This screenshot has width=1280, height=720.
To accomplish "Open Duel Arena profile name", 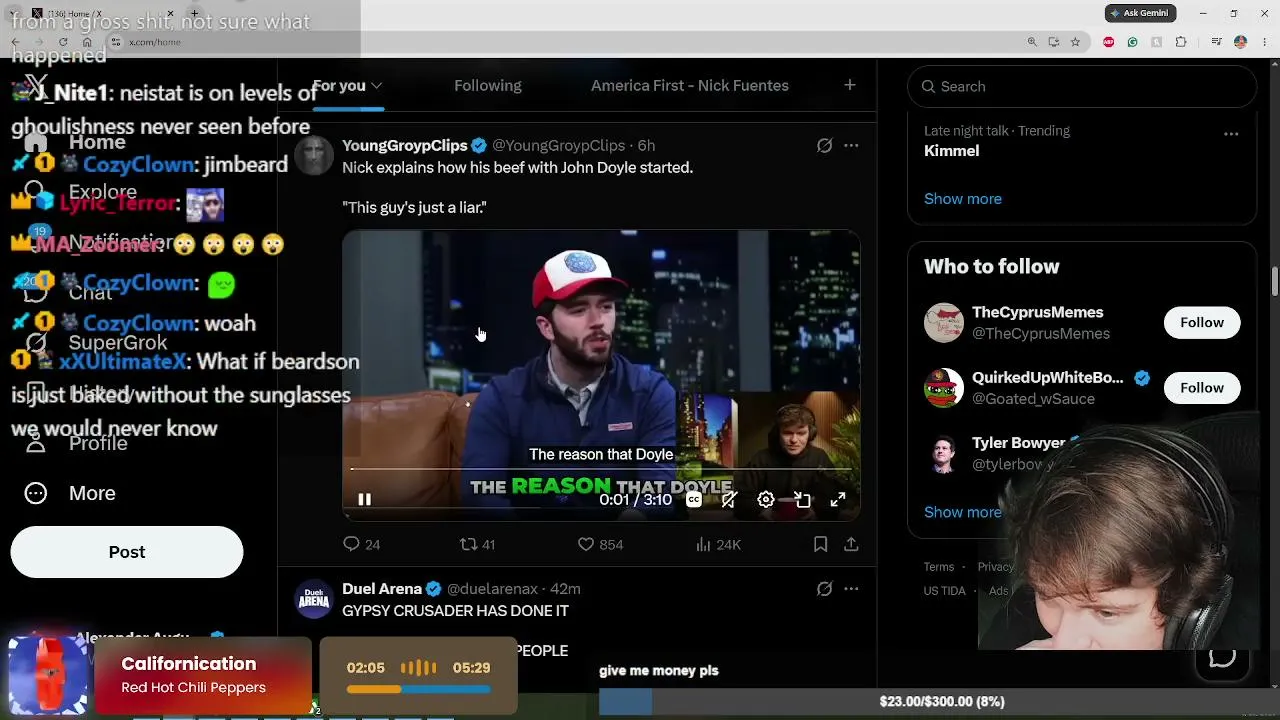I will pos(381,589).
